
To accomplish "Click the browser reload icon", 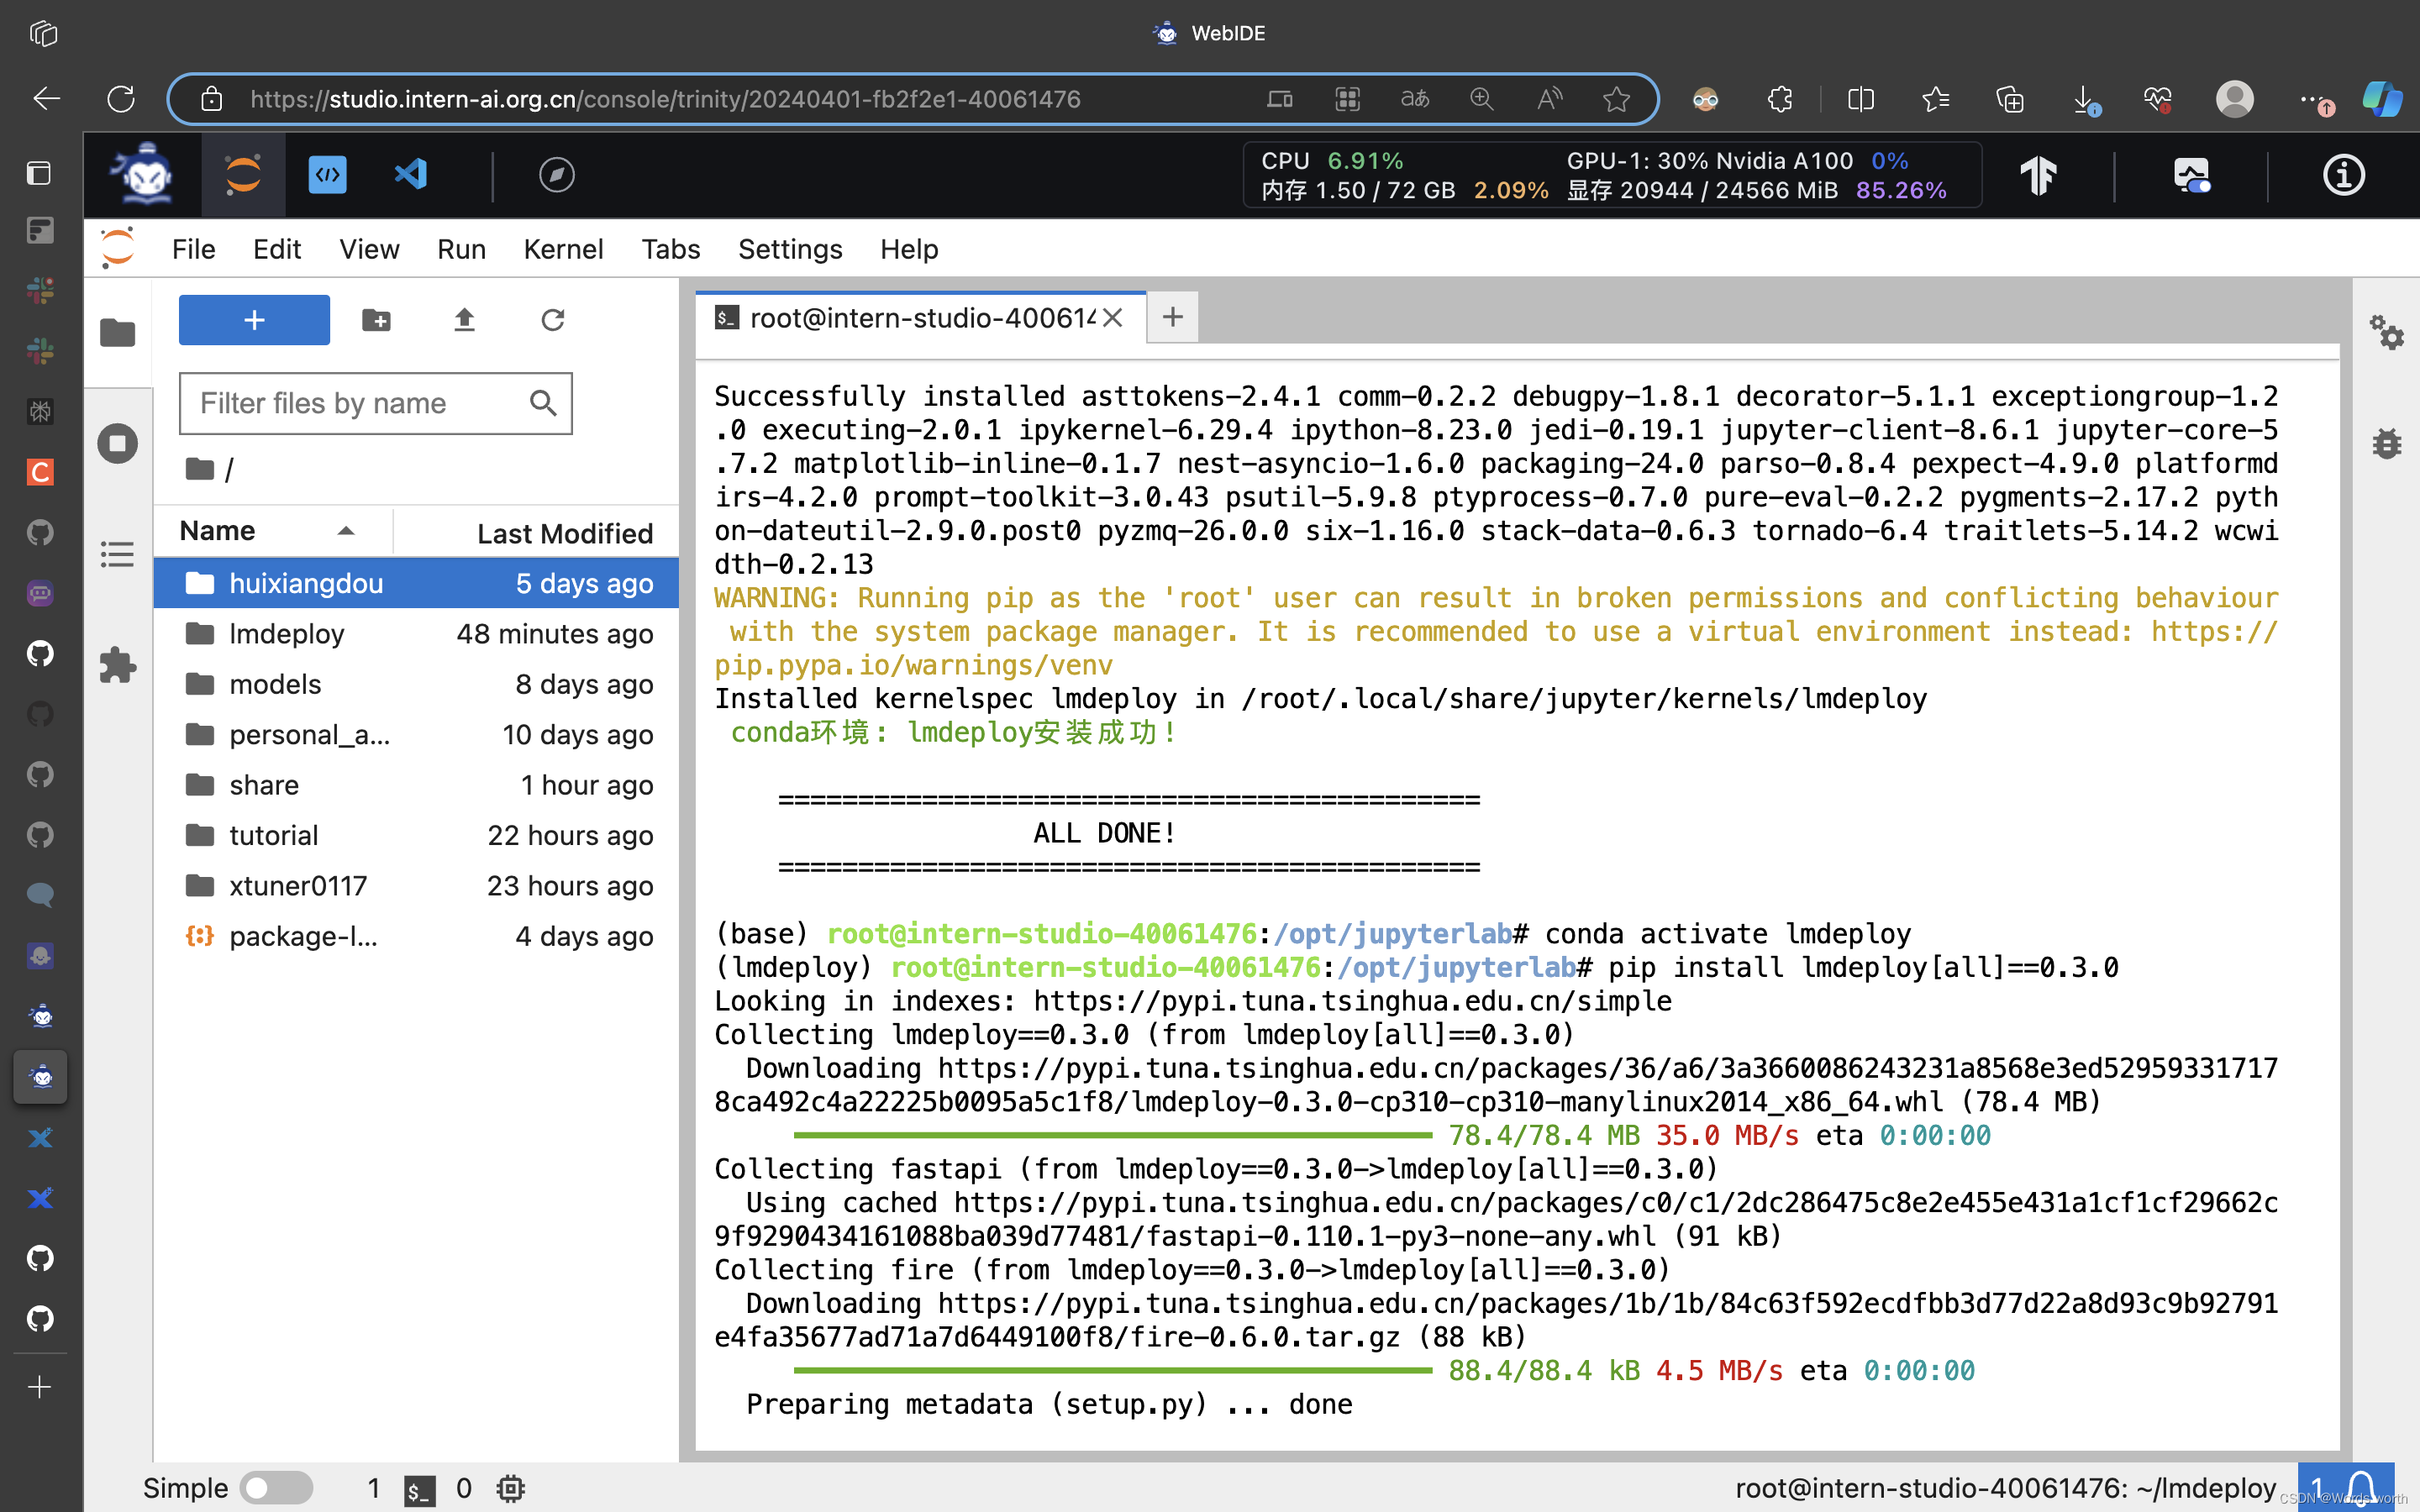I will coord(121,99).
